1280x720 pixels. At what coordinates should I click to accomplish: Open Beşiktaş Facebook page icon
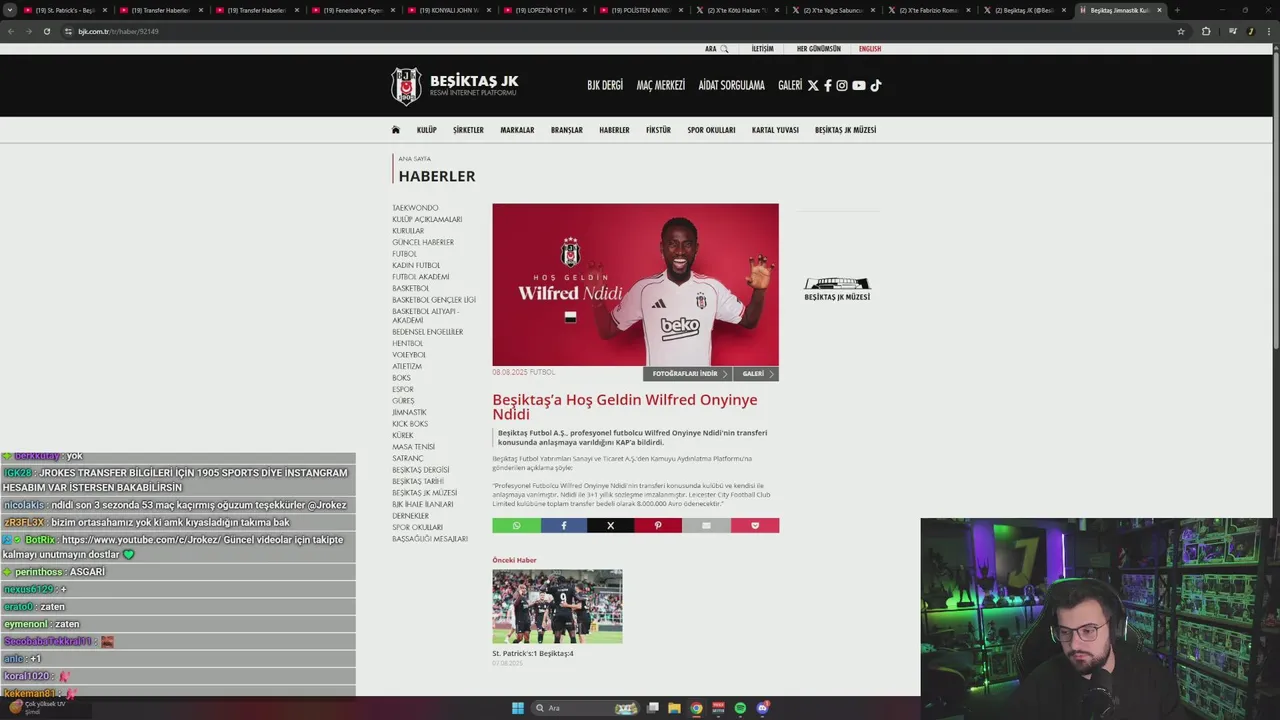(828, 86)
